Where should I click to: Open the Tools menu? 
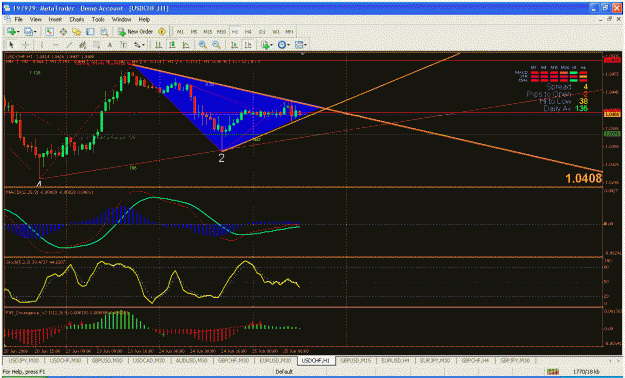pyautogui.click(x=98, y=20)
